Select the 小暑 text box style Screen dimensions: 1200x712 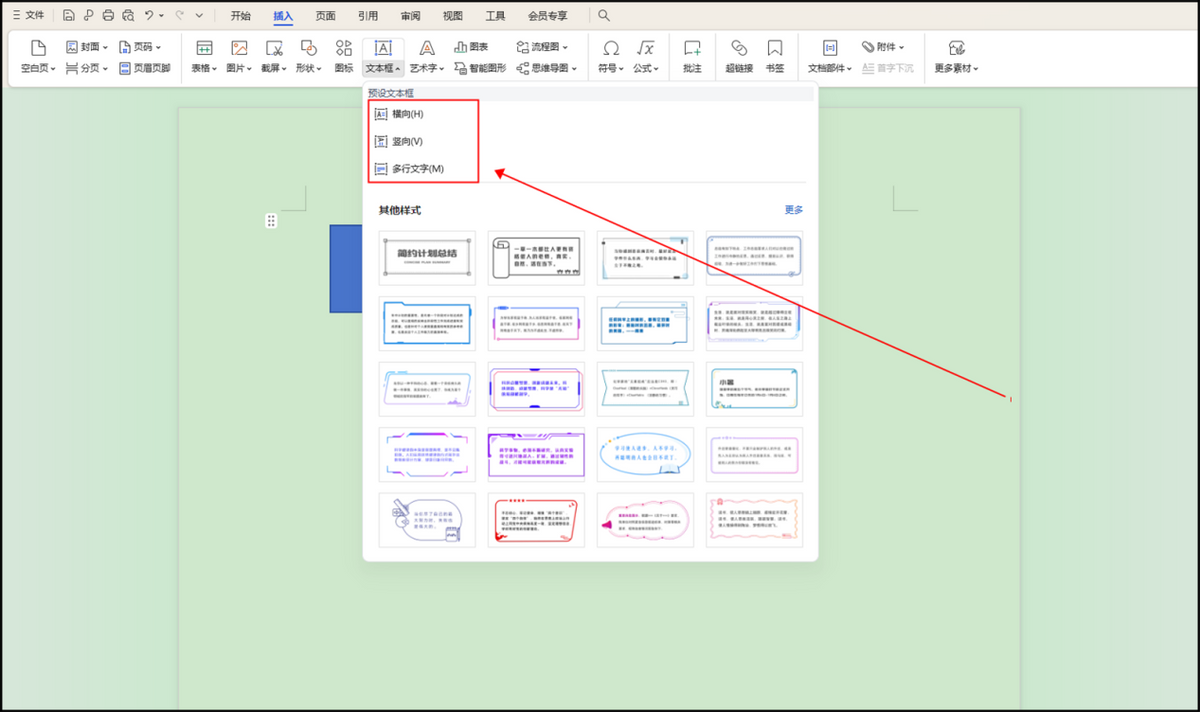[753, 389]
